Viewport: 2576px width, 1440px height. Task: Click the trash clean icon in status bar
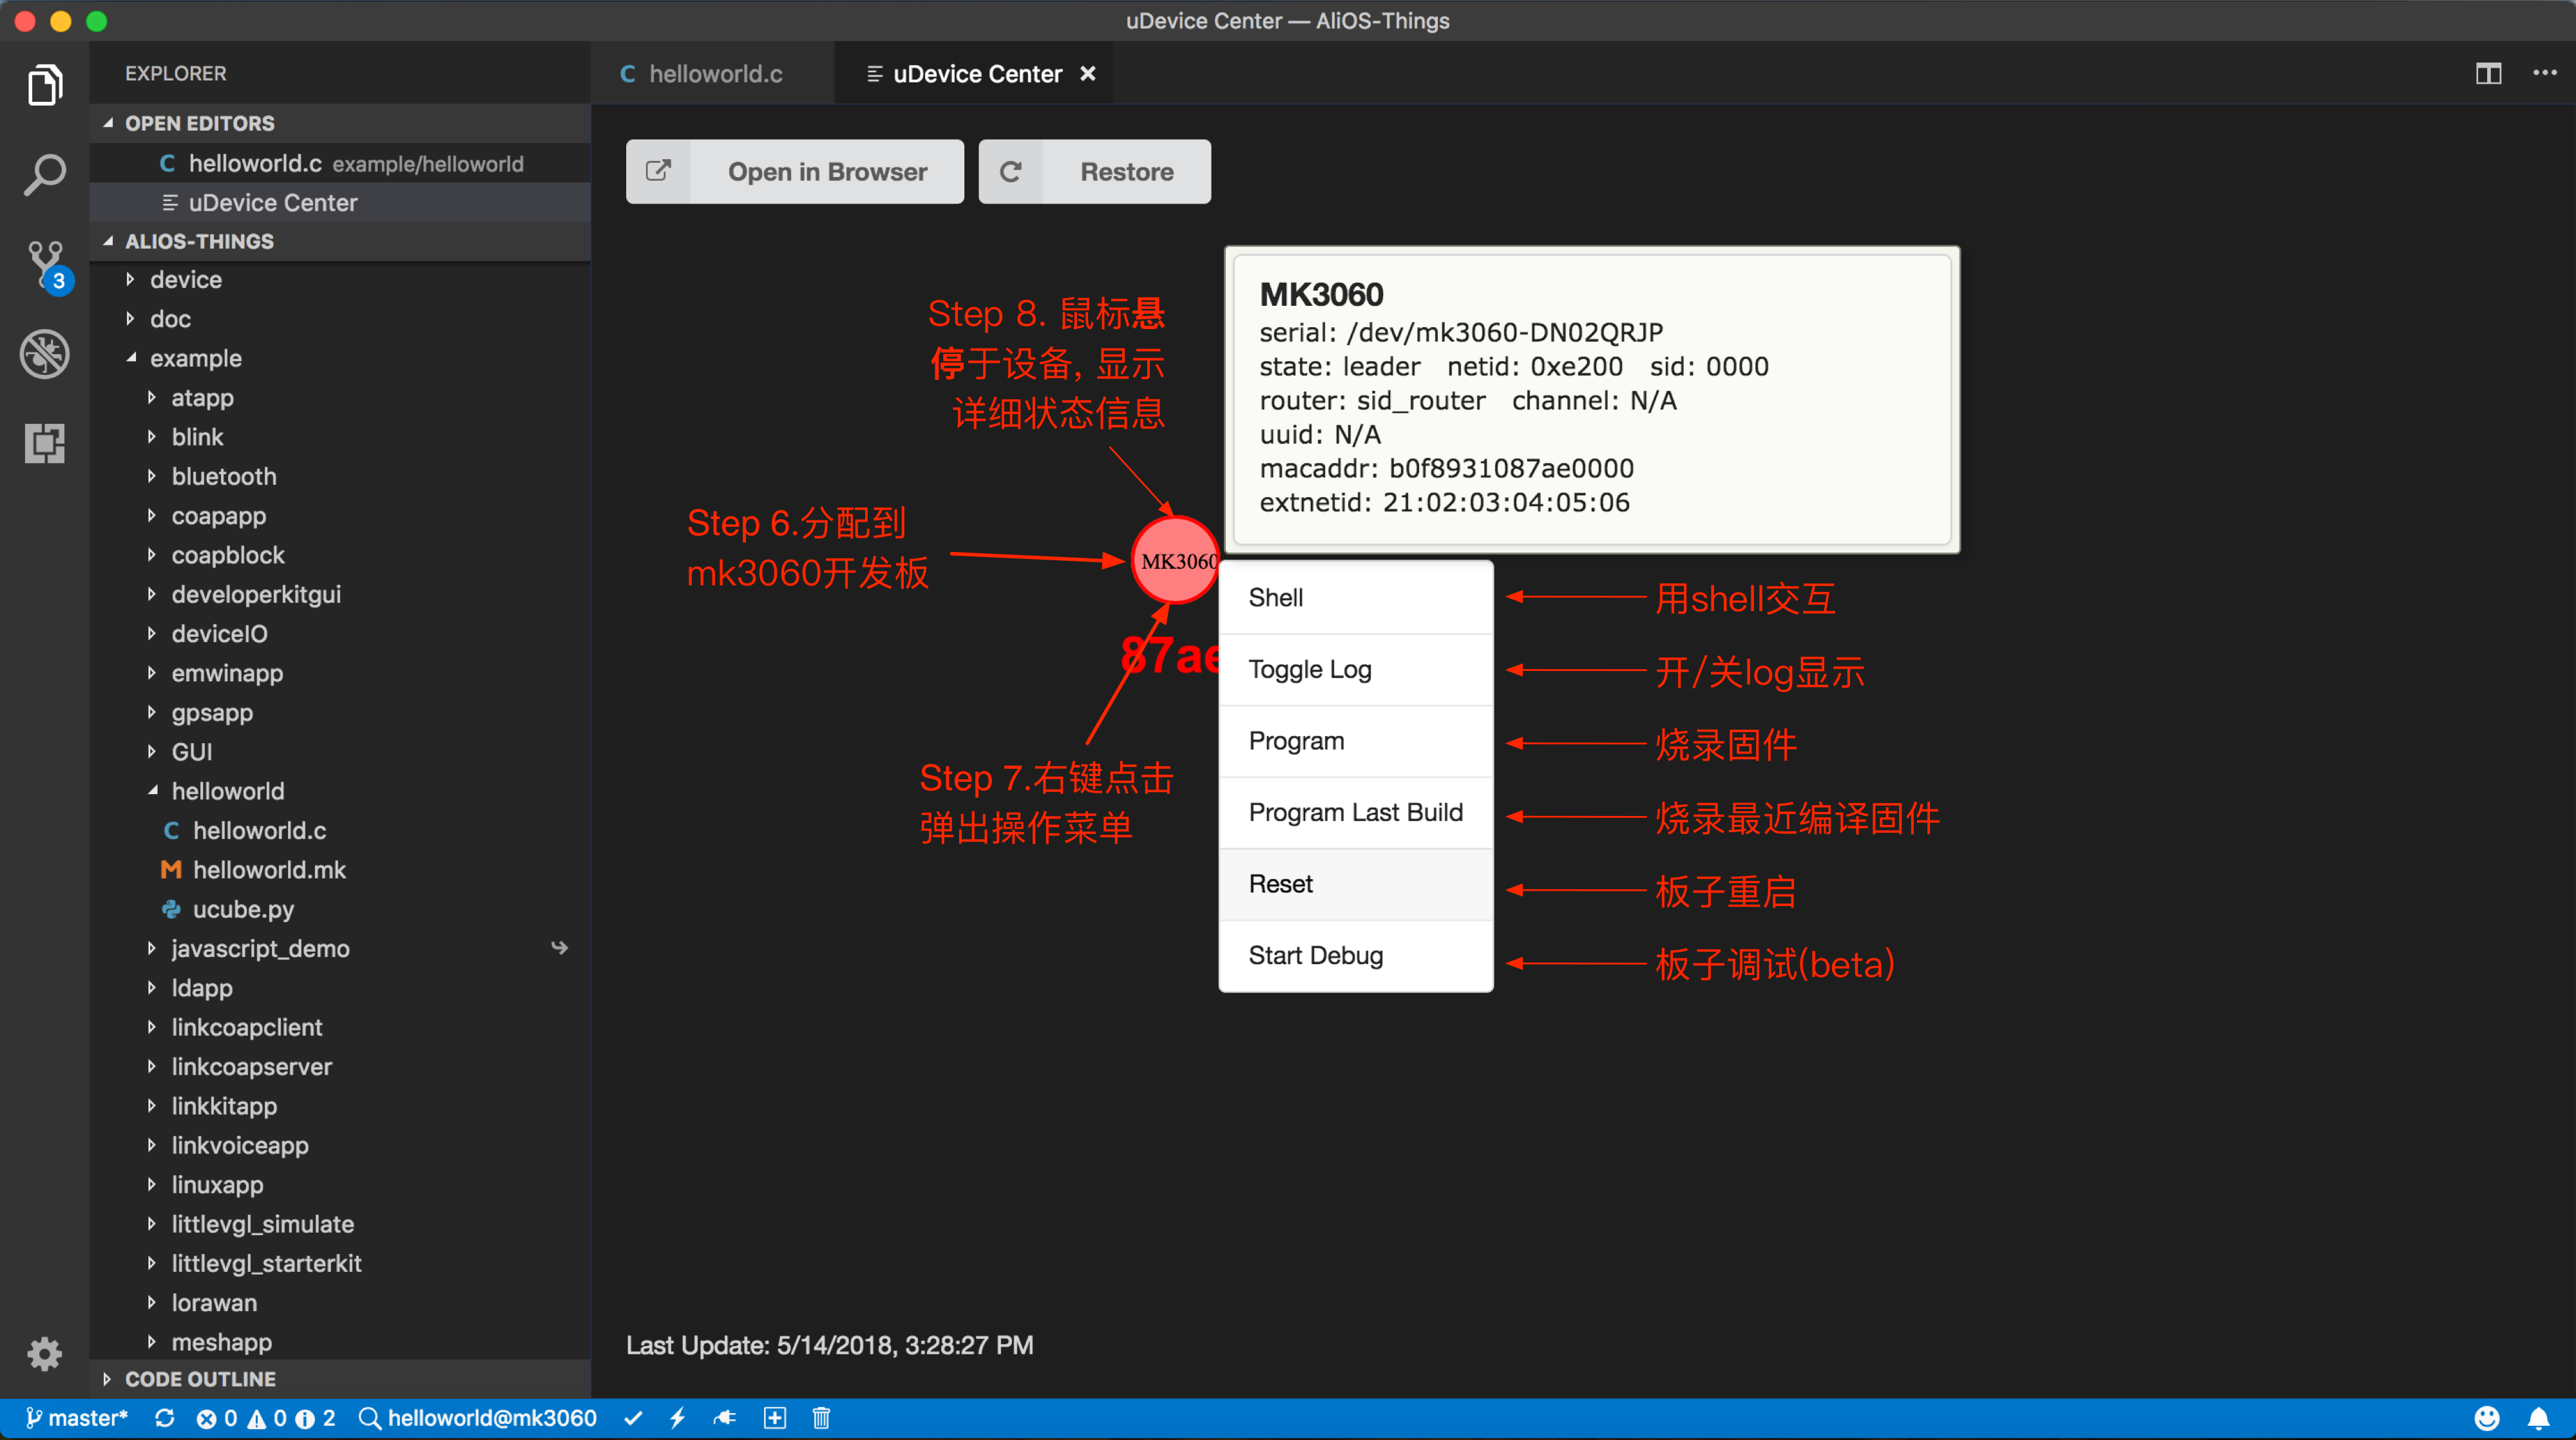pyautogui.click(x=821, y=1418)
